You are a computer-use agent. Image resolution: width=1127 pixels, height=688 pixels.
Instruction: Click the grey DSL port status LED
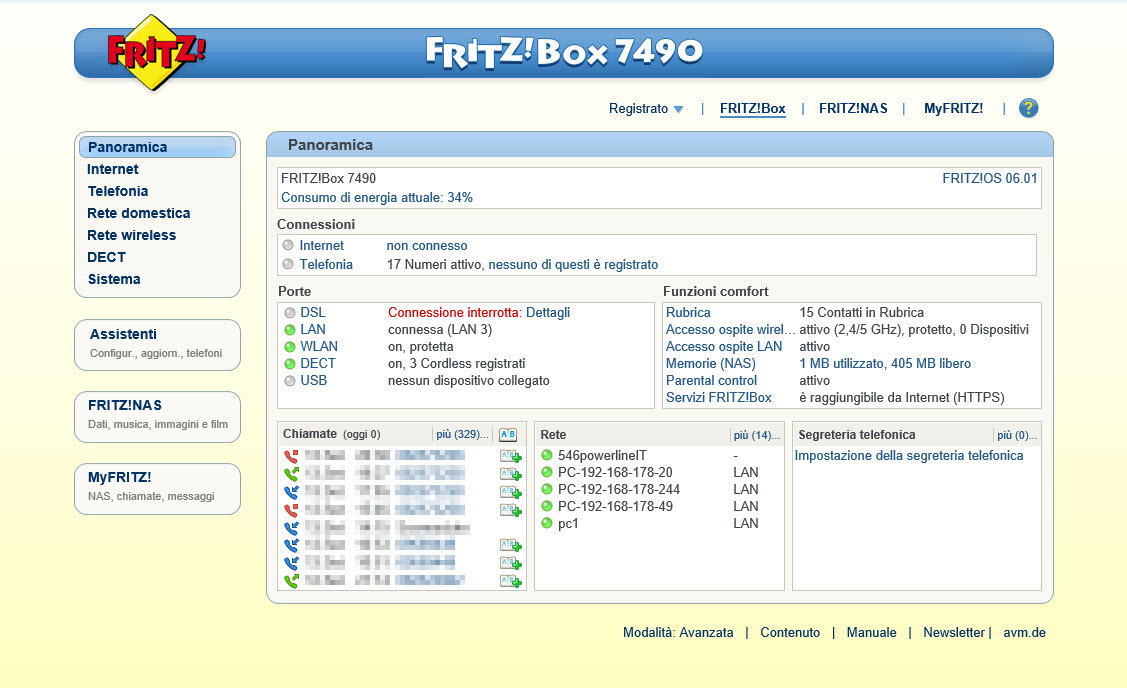(x=290, y=313)
